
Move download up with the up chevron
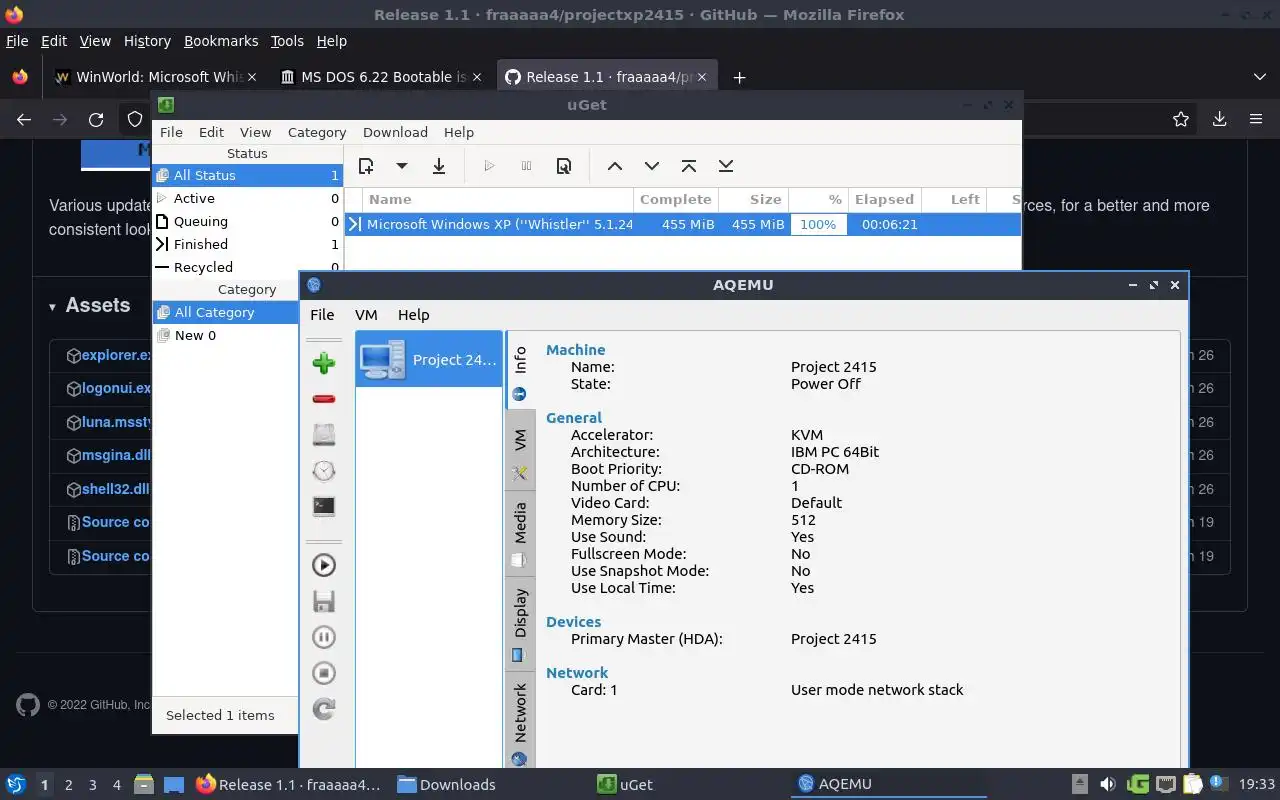pyautogui.click(x=615, y=166)
